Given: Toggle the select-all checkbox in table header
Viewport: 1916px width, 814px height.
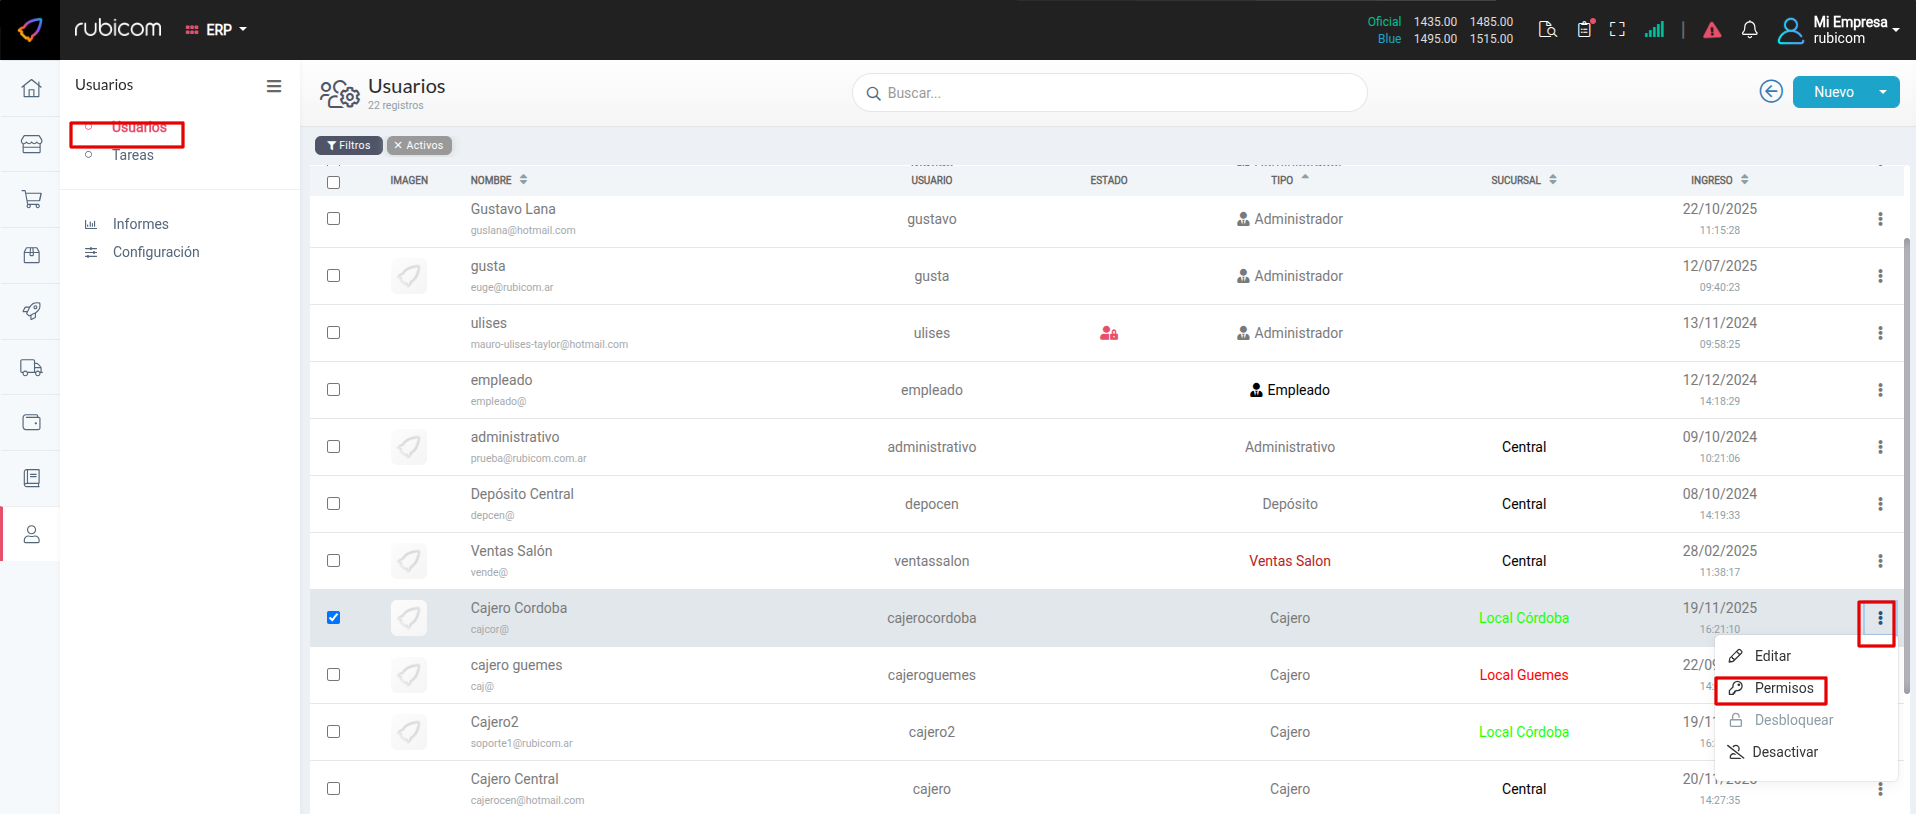Looking at the screenshot, I should click(334, 182).
